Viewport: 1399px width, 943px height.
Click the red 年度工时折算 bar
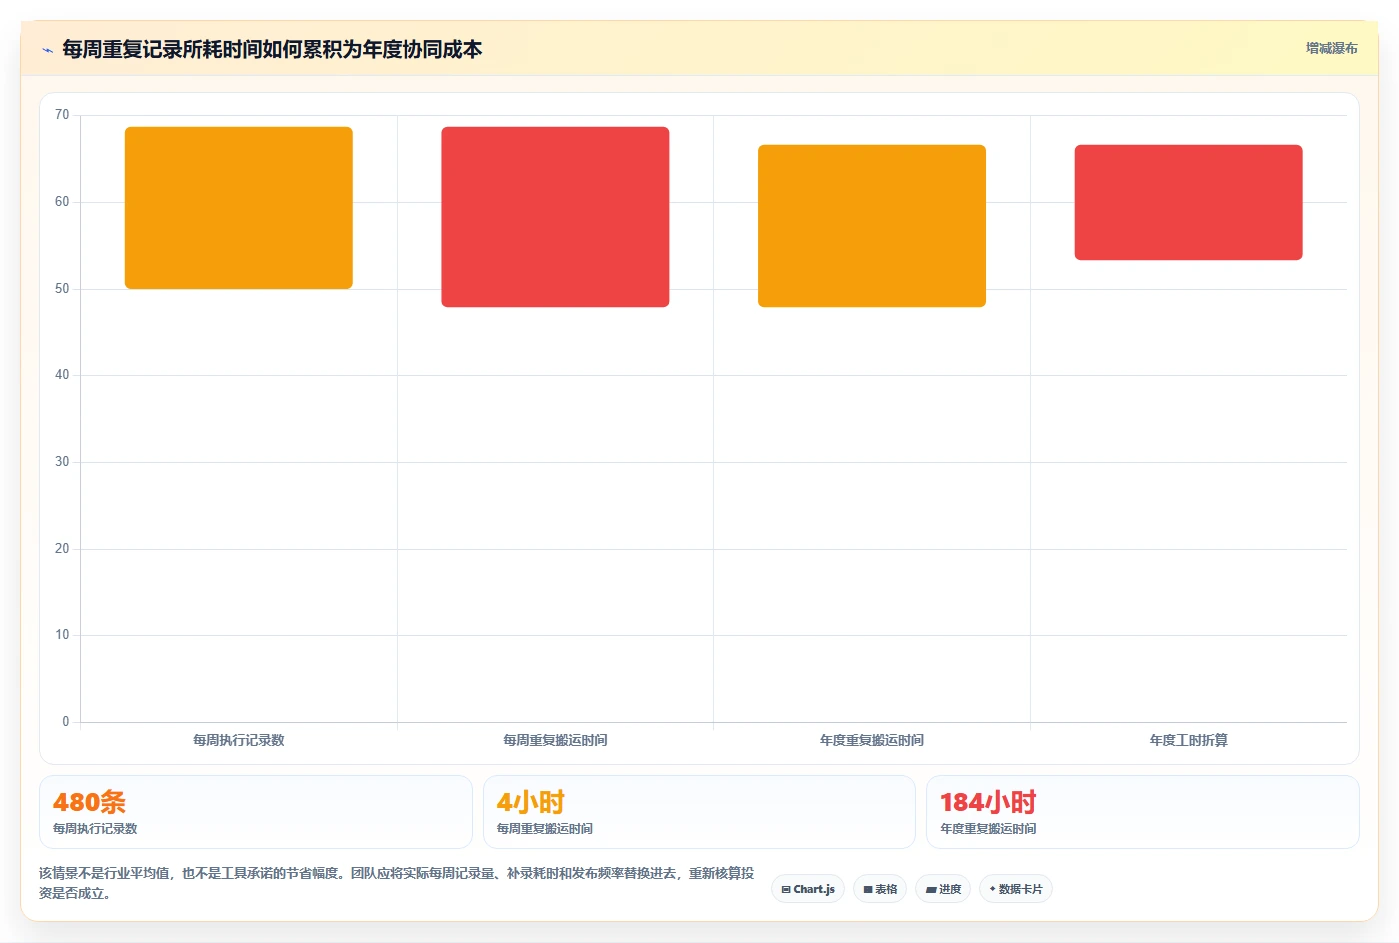(x=1188, y=203)
